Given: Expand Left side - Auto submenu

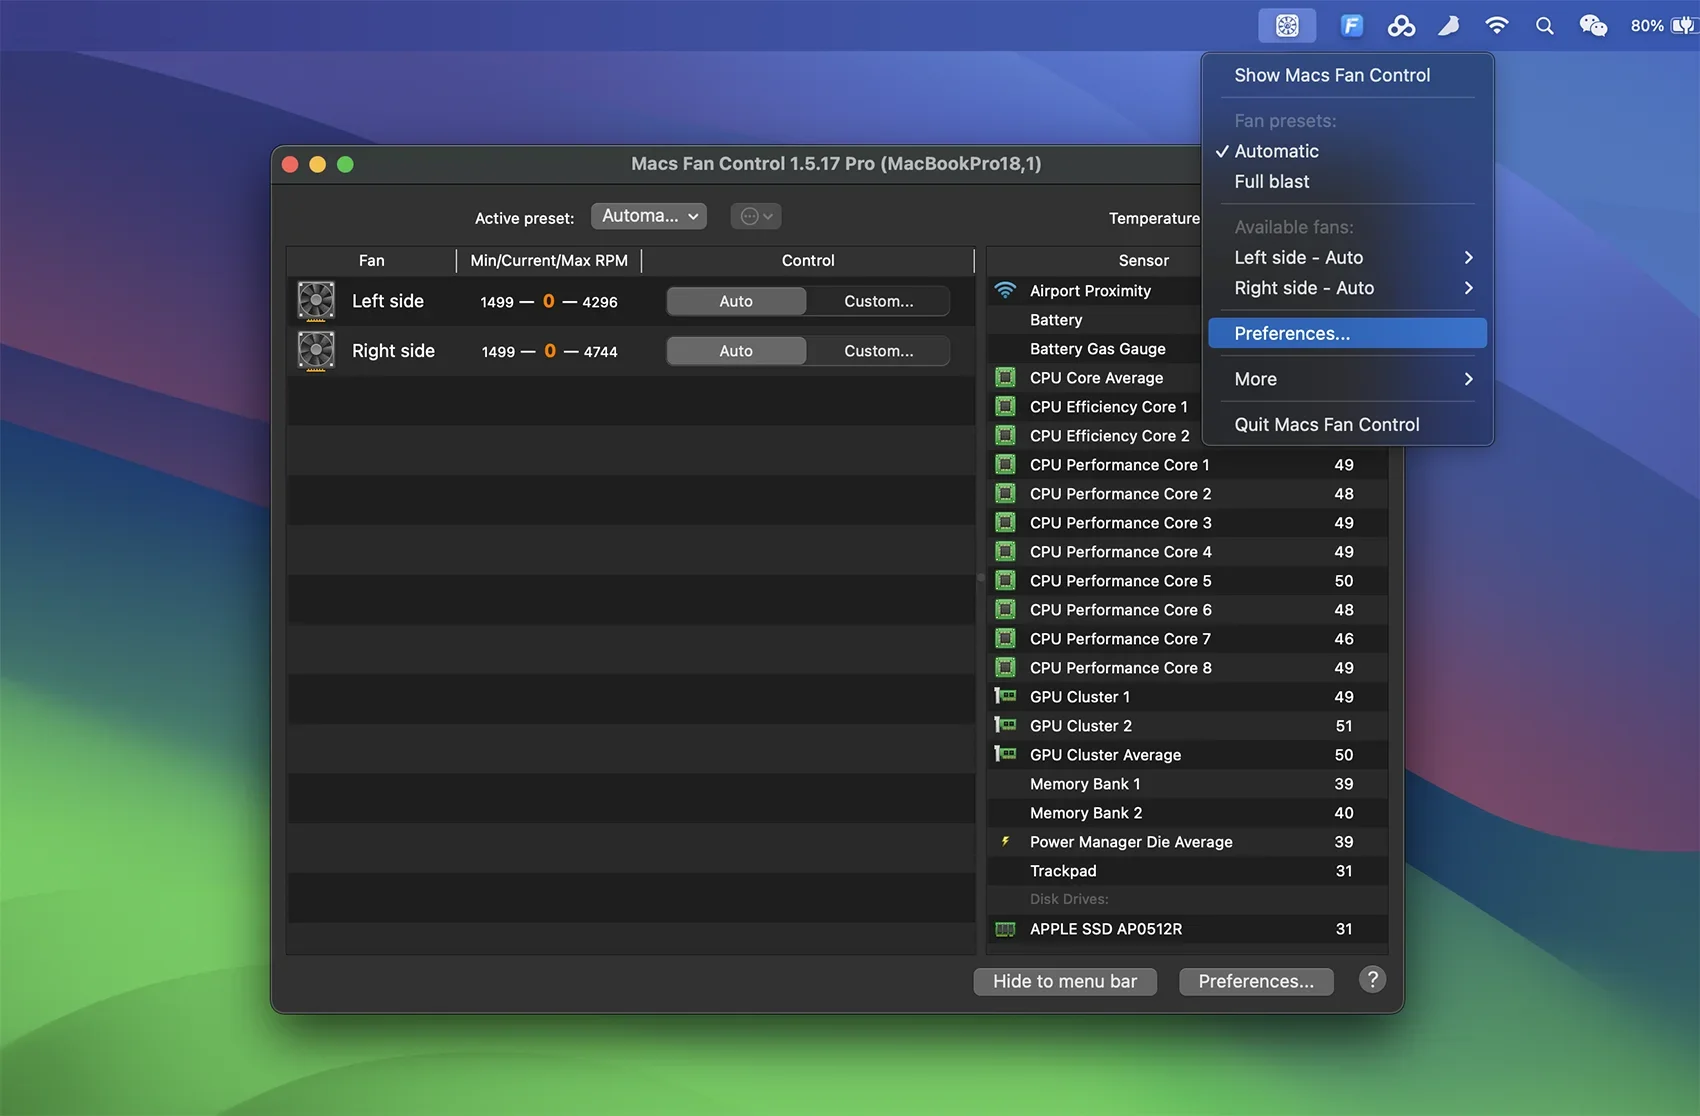Looking at the screenshot, I should [1346, 257].
